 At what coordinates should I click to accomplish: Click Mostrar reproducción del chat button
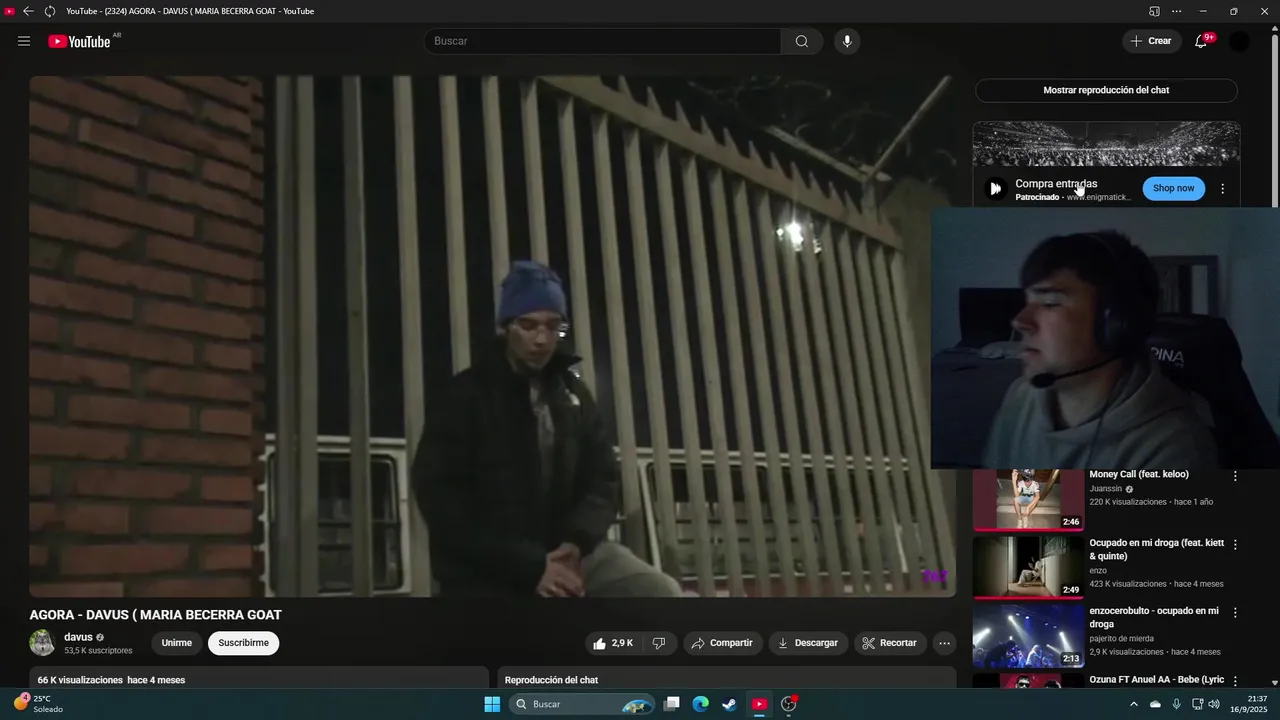click(x=1106, y=90)
